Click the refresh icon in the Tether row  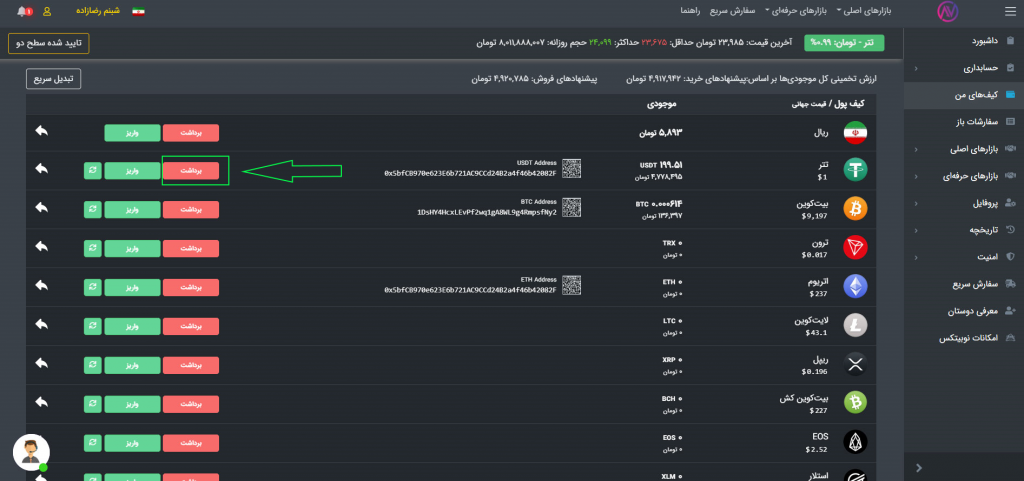click(92, 170)
